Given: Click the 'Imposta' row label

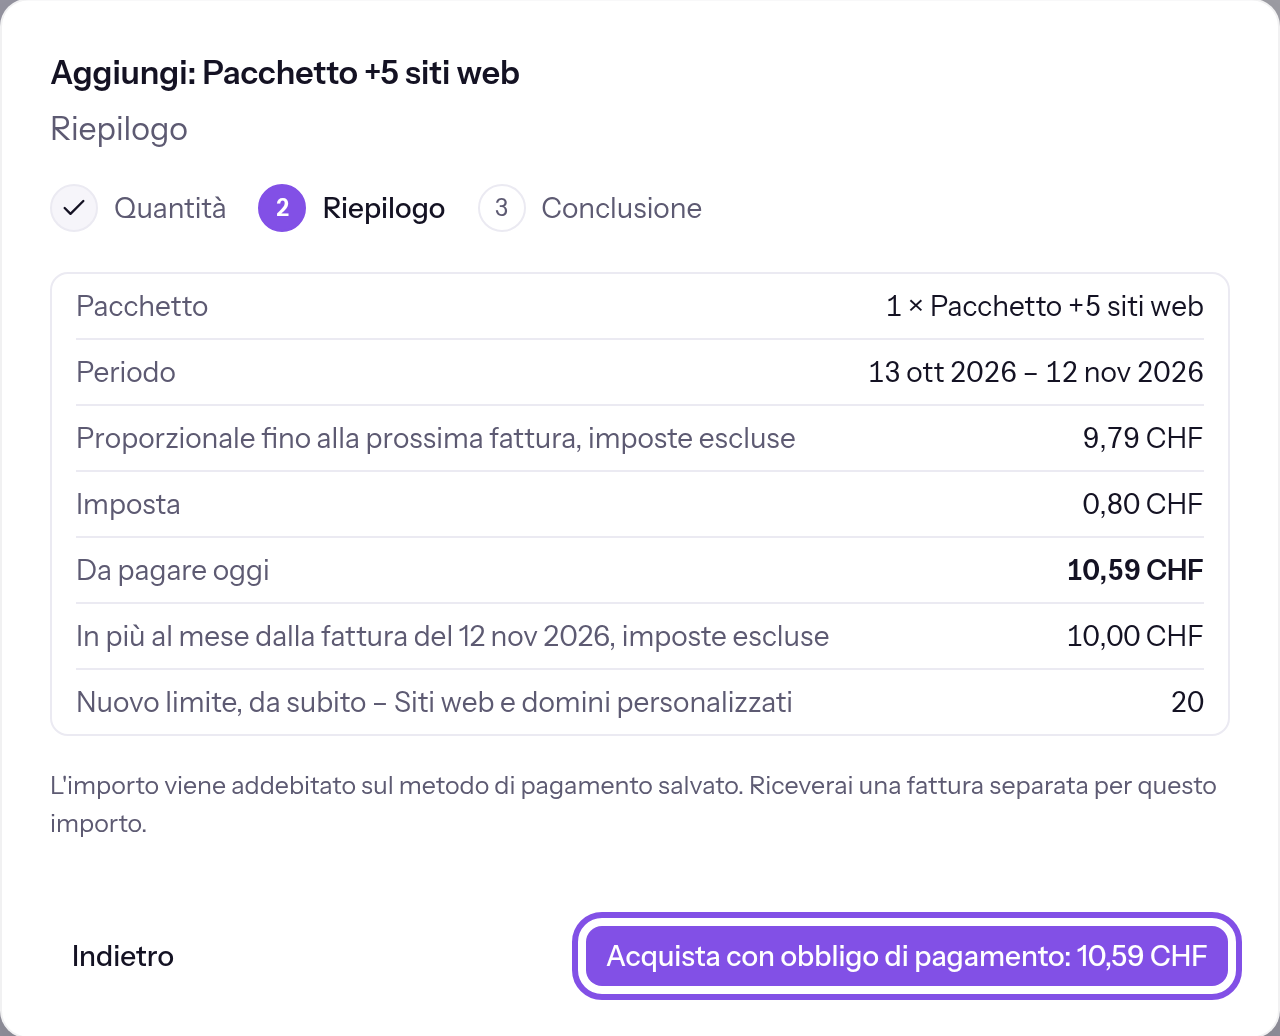Looking at the screenshot, I should pyautogui.click(x=128, y=504).
